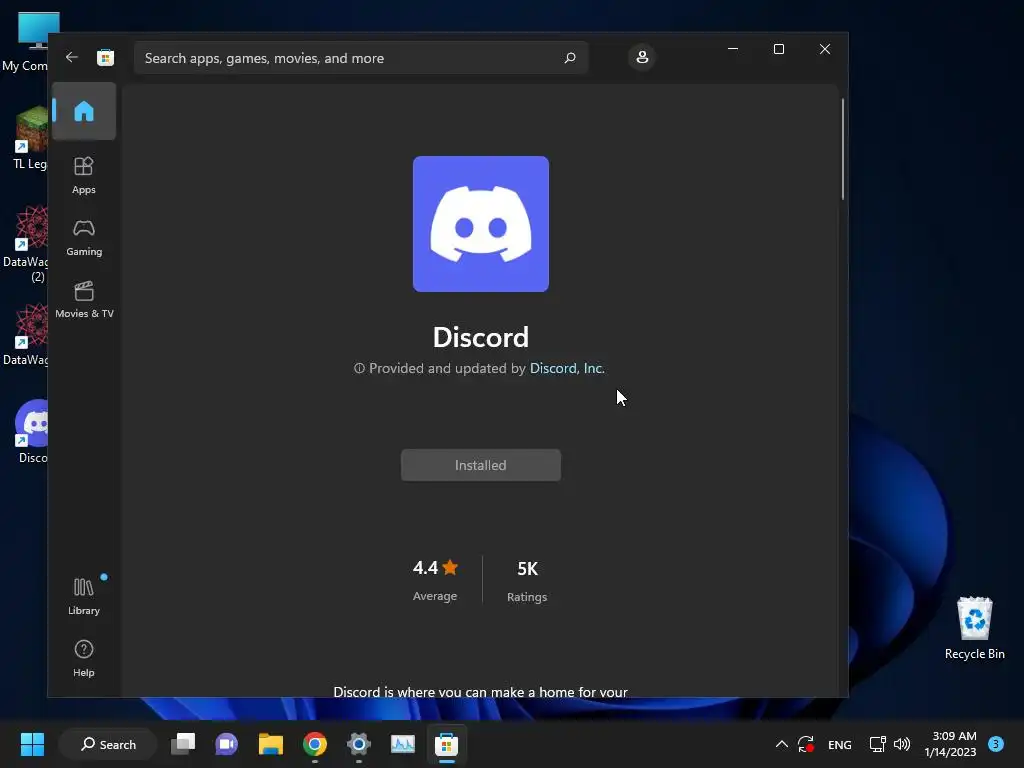Select the My Computer desktop icon
This screenshot has width=1024, height=768.
click(x=24, y=42)
